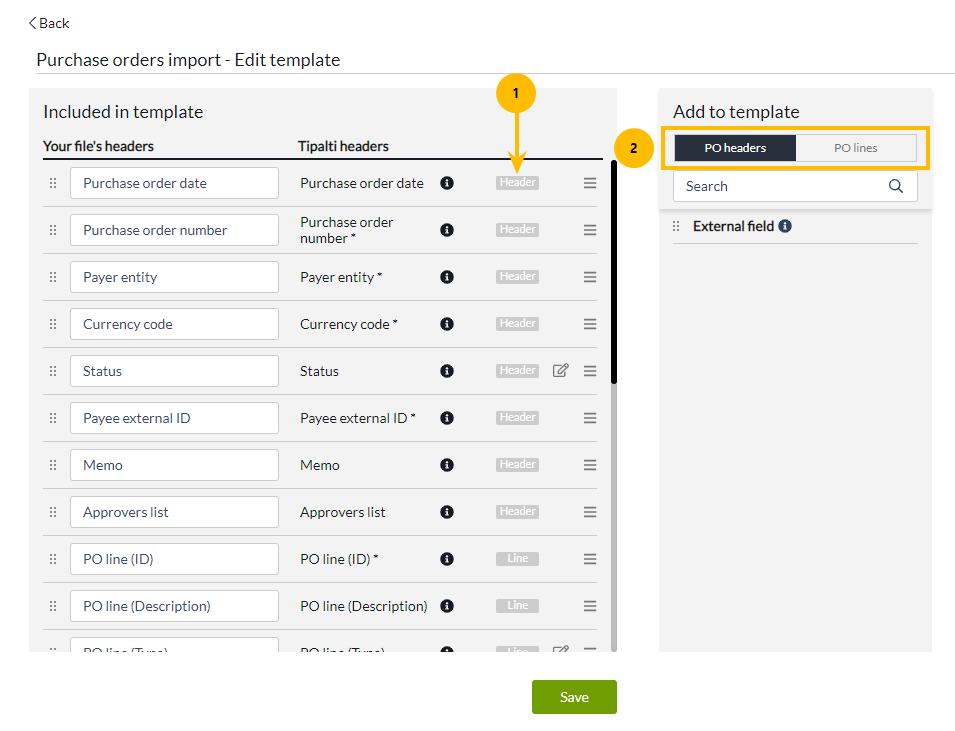Open hamburger menu for Purchase order date row

tap(590, 183)
